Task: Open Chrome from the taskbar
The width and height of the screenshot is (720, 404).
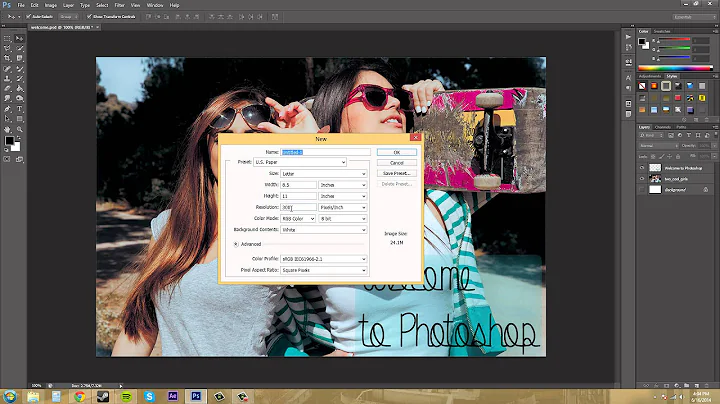Action: coord(79,396)
